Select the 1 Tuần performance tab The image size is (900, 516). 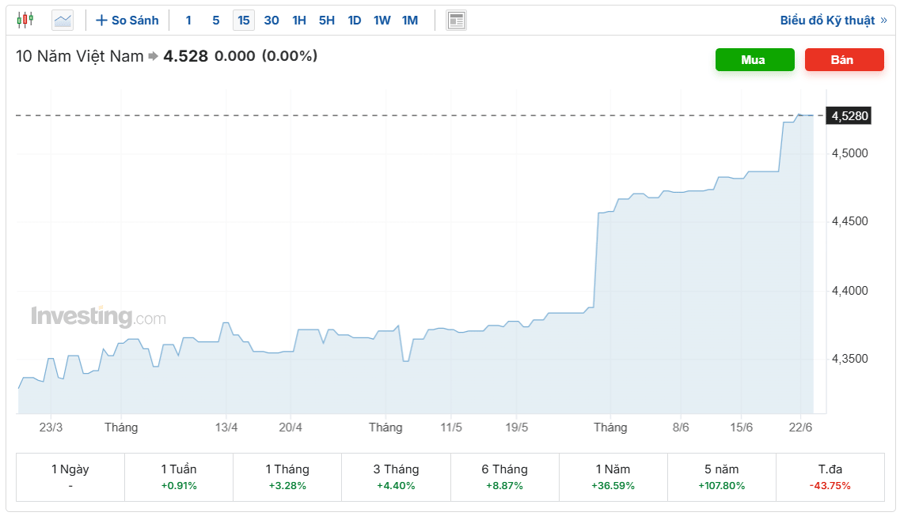click(x=179, y=477)
